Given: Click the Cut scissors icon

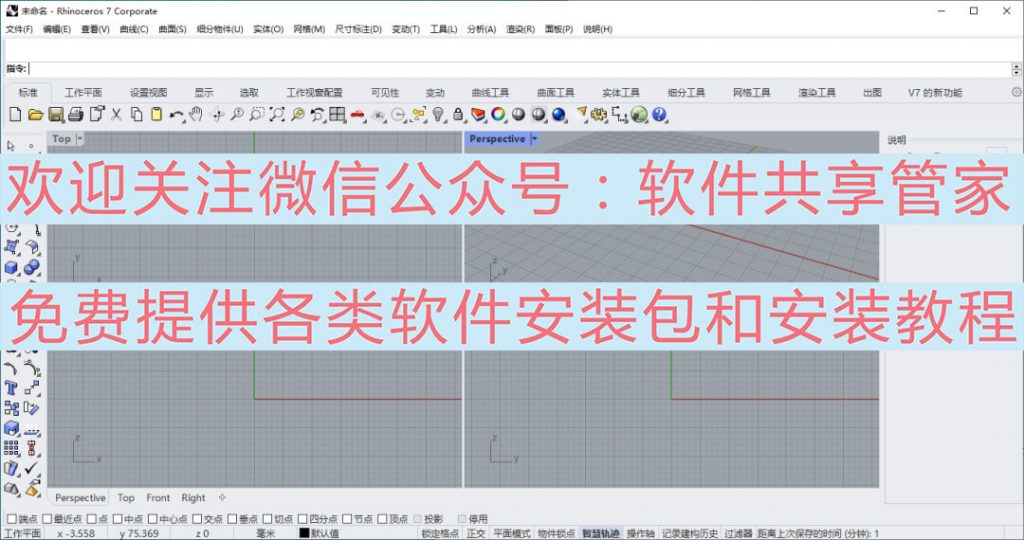Looking at the screenshot, I should [116, 115].
